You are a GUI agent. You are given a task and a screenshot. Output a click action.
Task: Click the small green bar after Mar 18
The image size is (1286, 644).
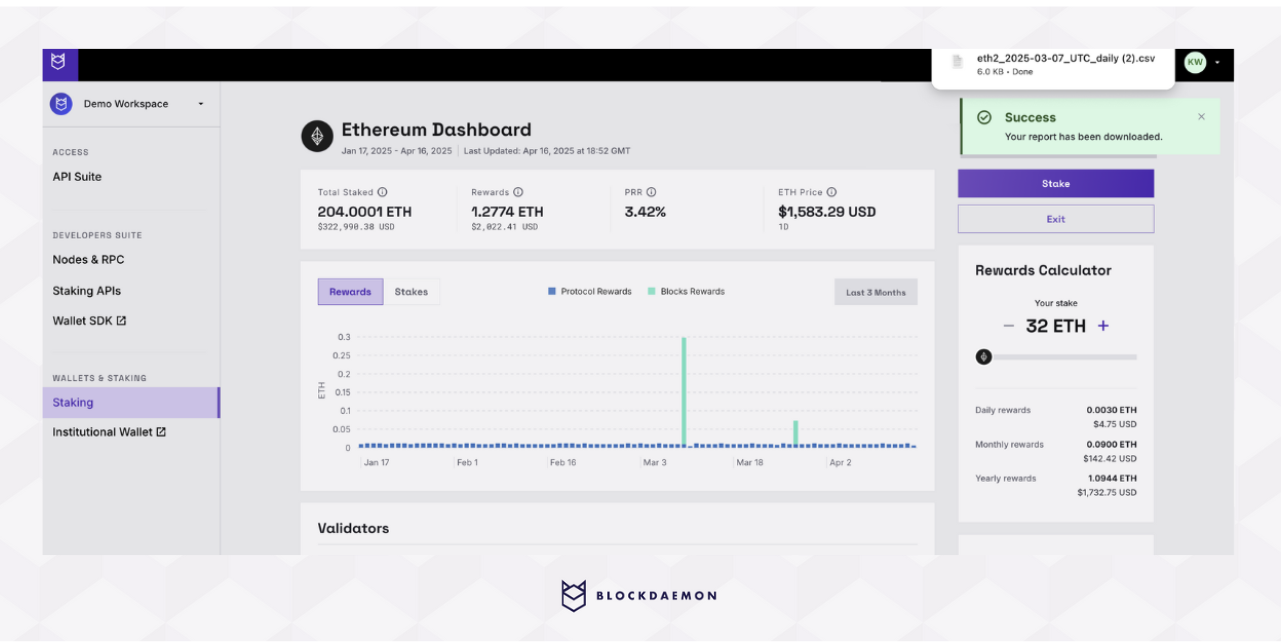tap(796, 433)
